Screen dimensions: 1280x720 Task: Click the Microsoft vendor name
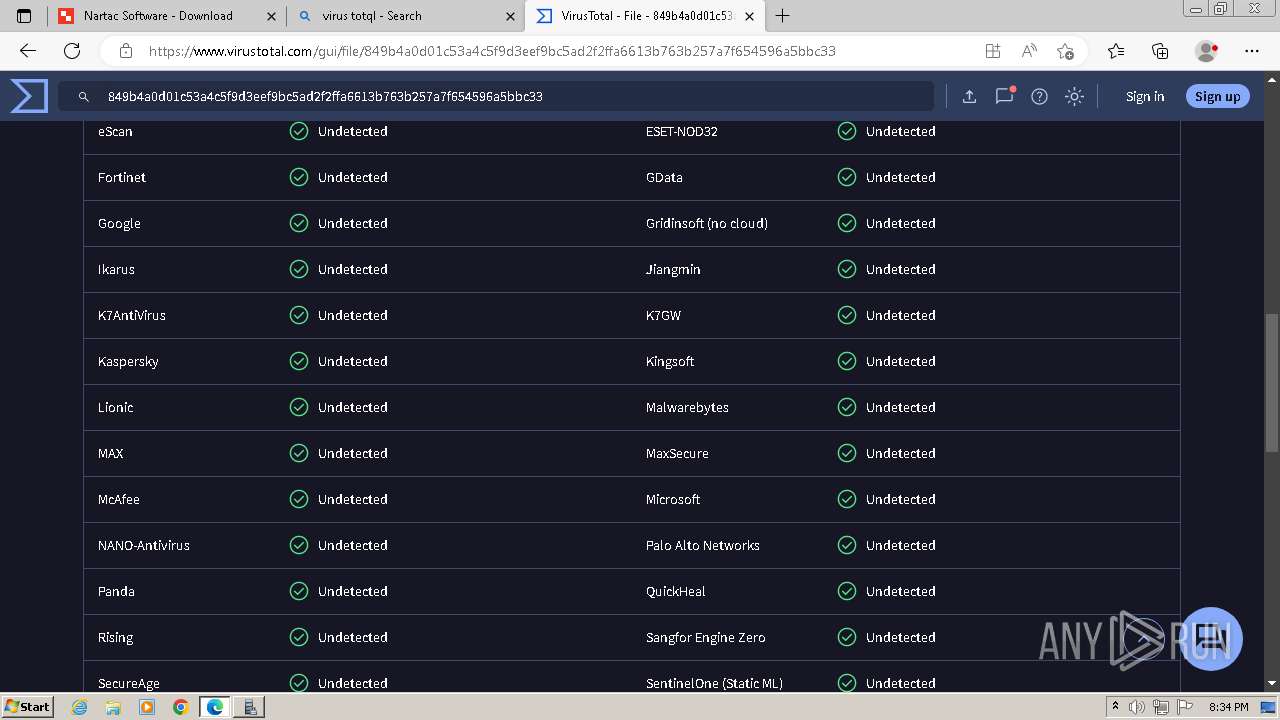pyautogui.click(x=673, y=499)
